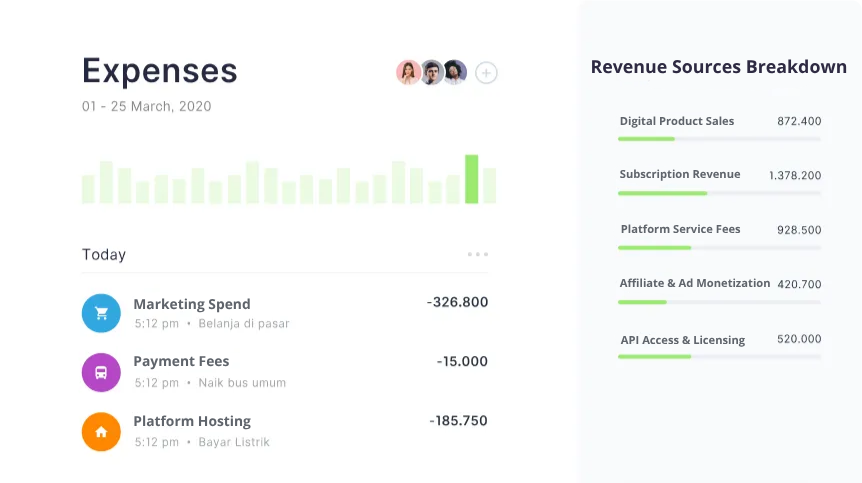Select the Subscription Revenue label
Screen dimensions: 862x483
[x=680, y=175]
